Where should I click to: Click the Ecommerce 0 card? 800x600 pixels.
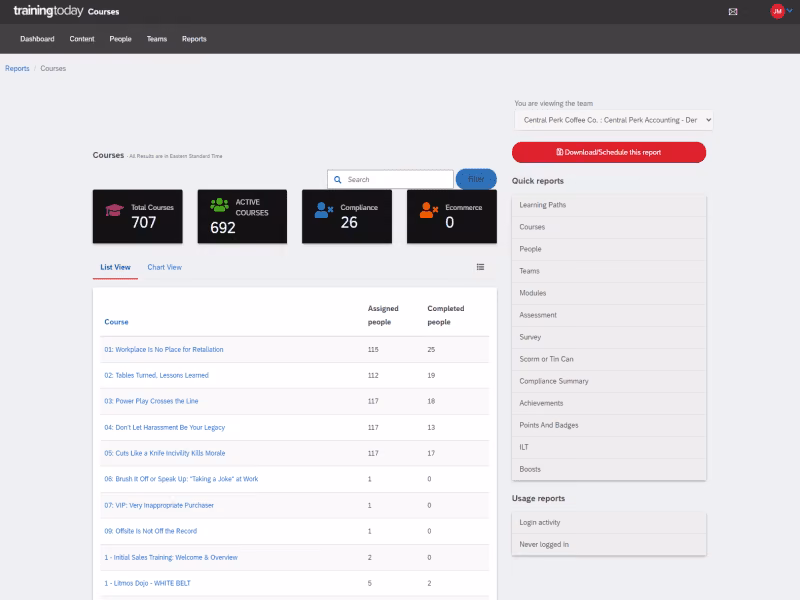[452, 216]
